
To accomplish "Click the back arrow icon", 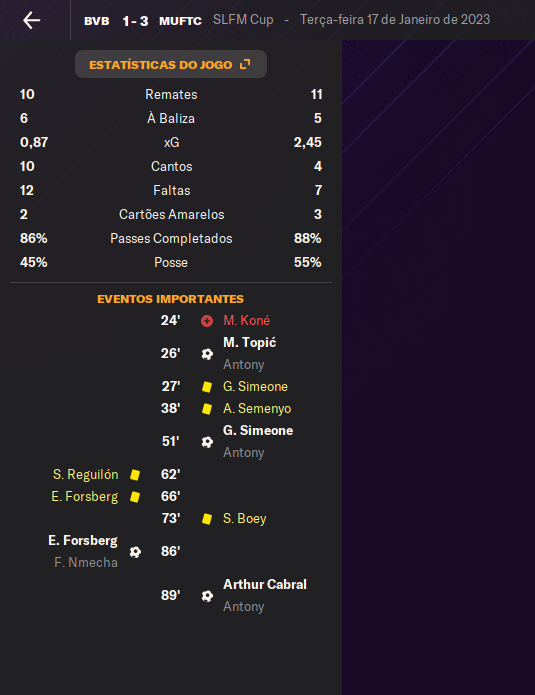I will tap(31, 20).
